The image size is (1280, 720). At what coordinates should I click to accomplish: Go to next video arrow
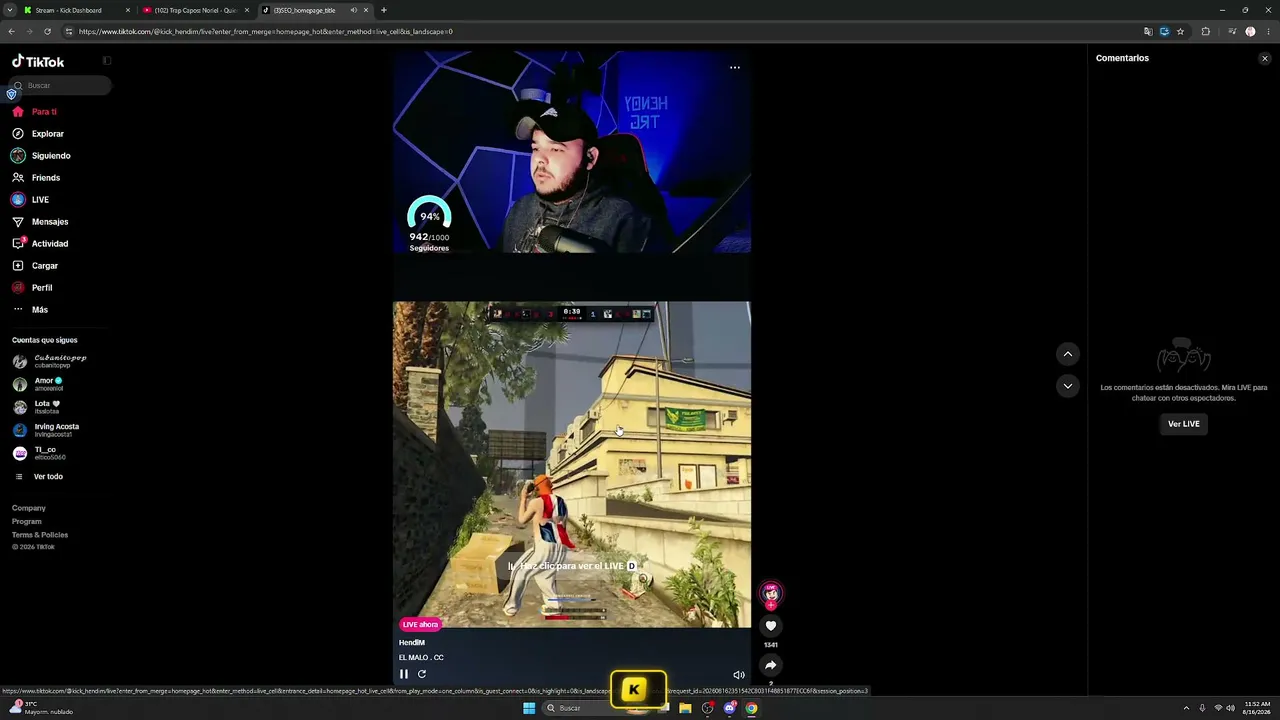[x=1068, y=386]
